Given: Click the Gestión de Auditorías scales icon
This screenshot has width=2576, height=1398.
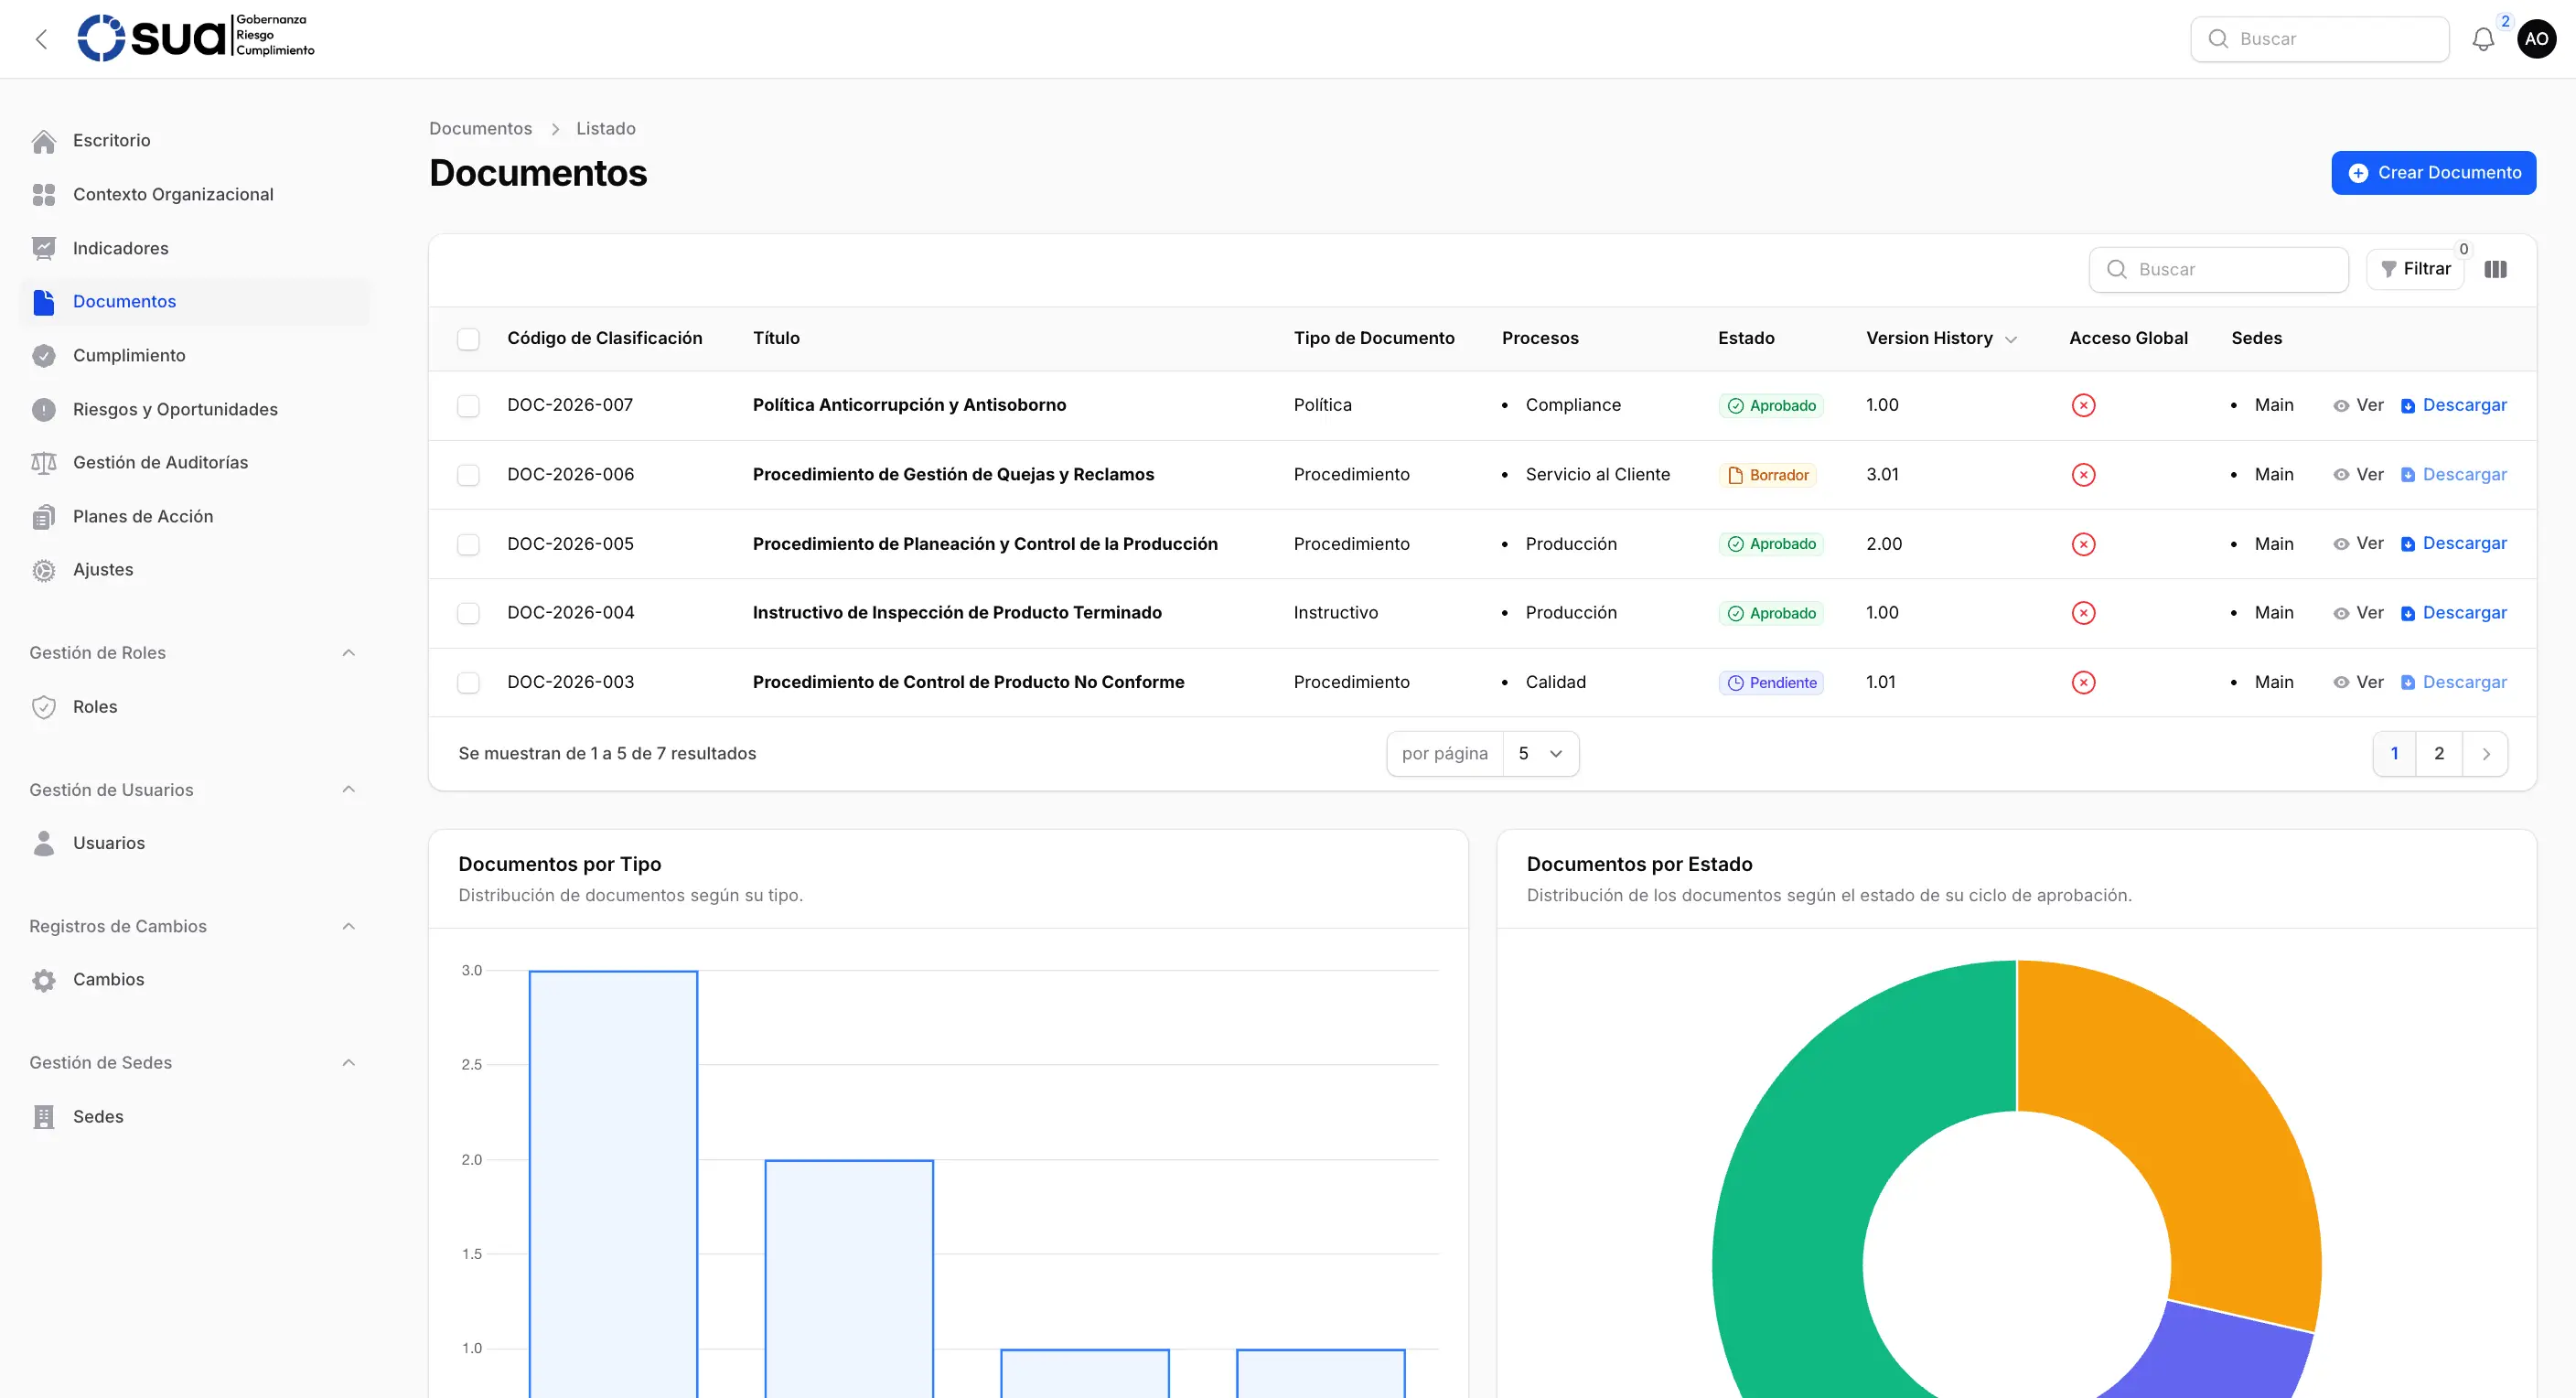Looking at the screenshot, I should pos(43,463).
